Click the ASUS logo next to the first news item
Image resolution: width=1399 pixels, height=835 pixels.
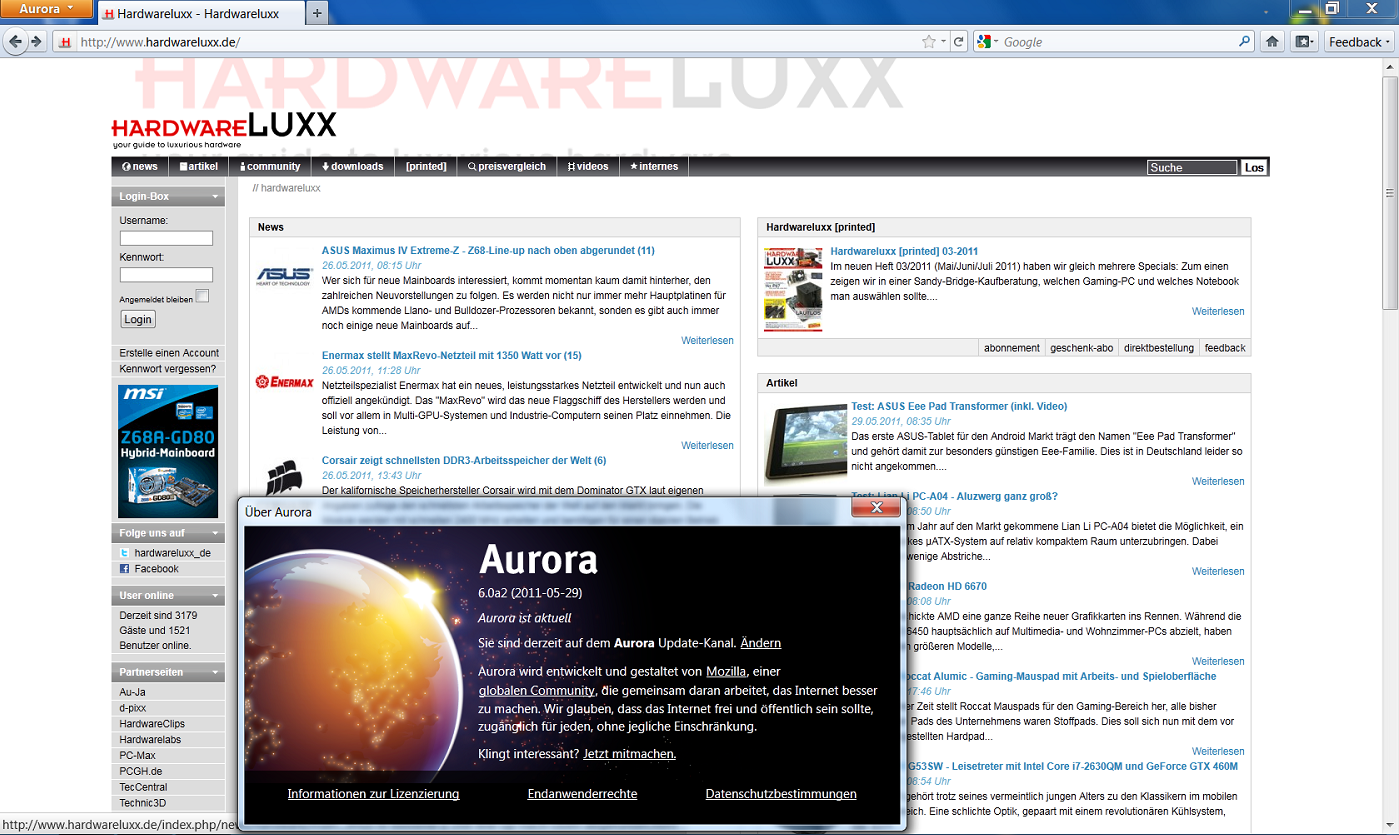(x=284, y=276)
